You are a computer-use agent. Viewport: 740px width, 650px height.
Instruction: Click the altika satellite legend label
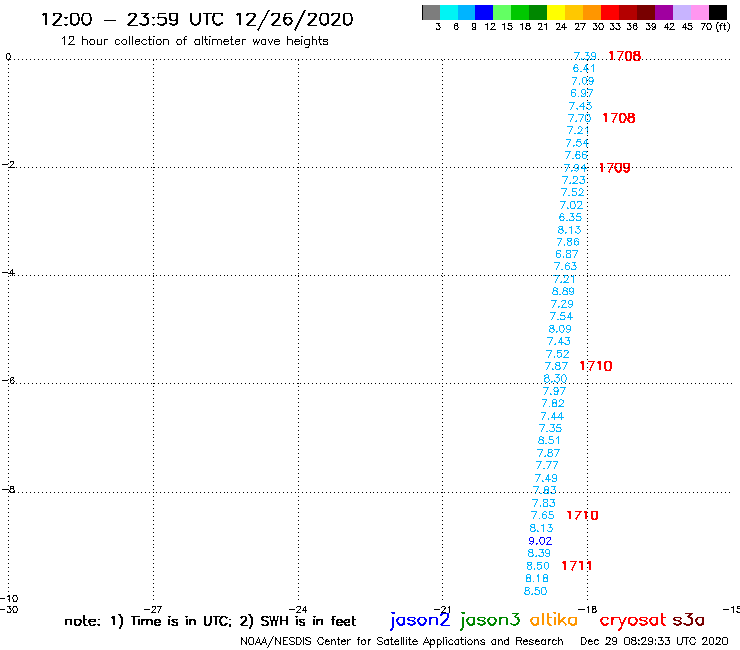click(x=554, y=620)
